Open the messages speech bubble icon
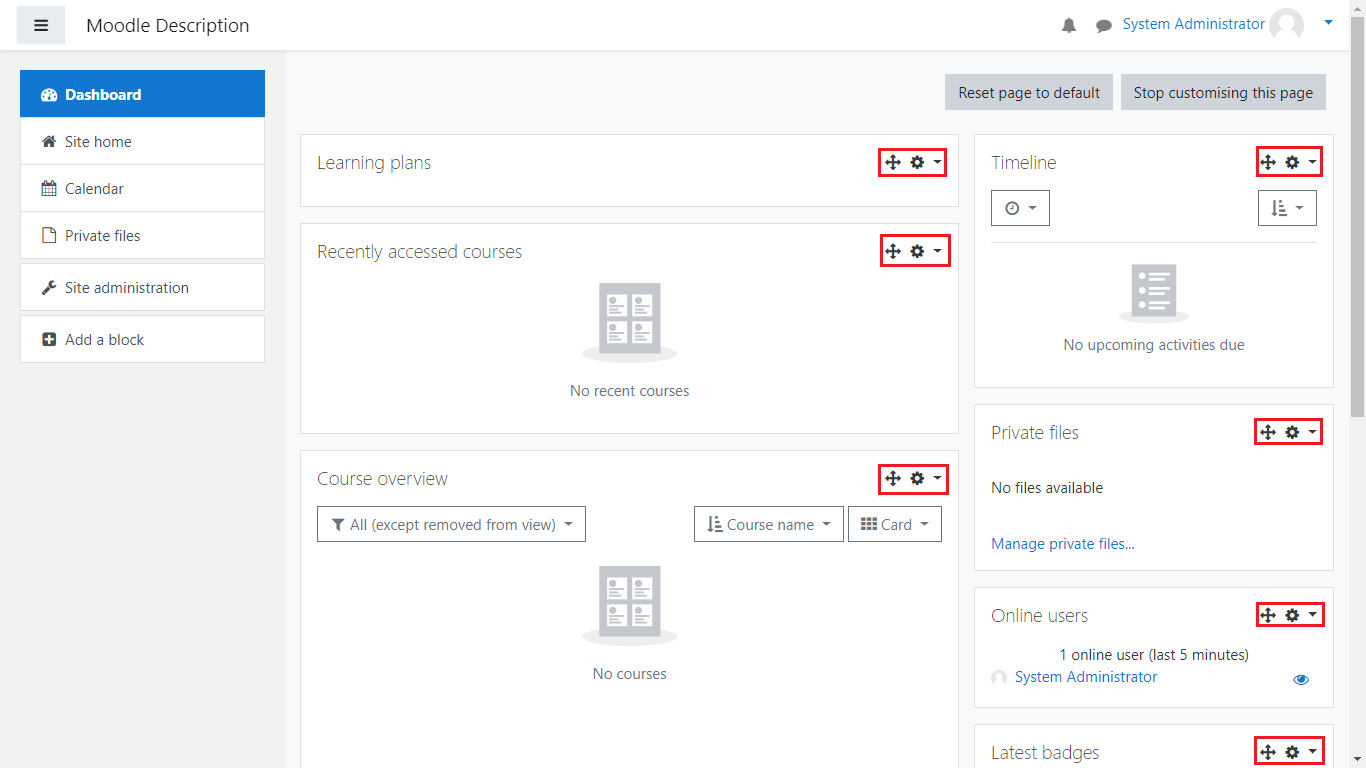Viewport: 1366px width, 768px height. [x=1103, y=26]
